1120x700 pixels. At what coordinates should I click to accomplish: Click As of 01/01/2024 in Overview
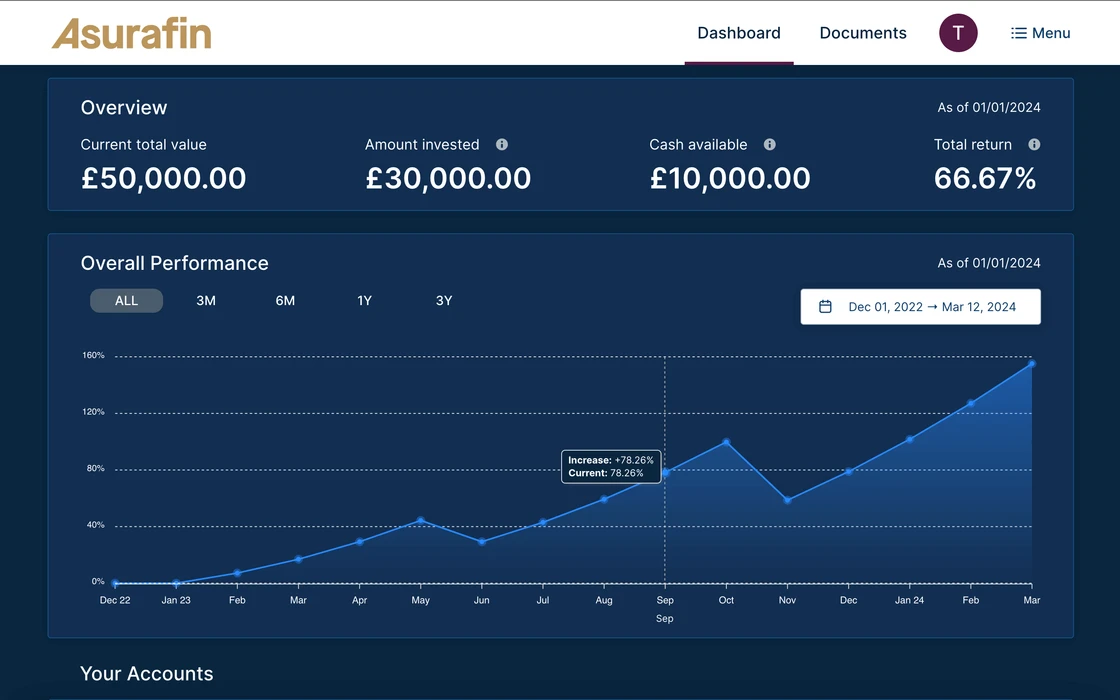(x=989, y=107)
